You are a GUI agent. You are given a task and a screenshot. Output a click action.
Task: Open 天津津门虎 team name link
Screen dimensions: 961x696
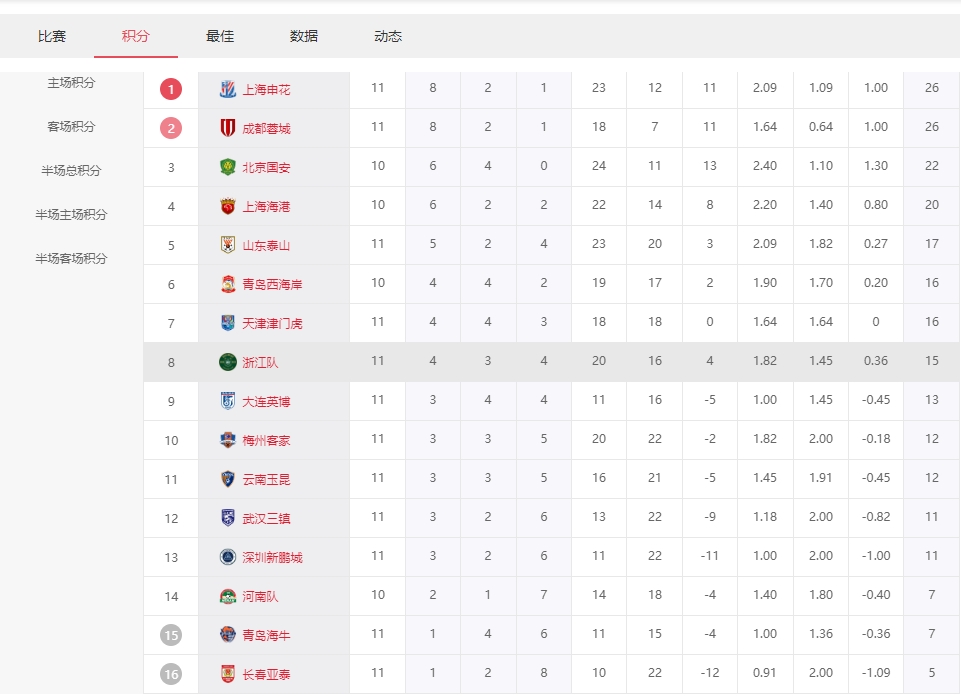[272, 323]
